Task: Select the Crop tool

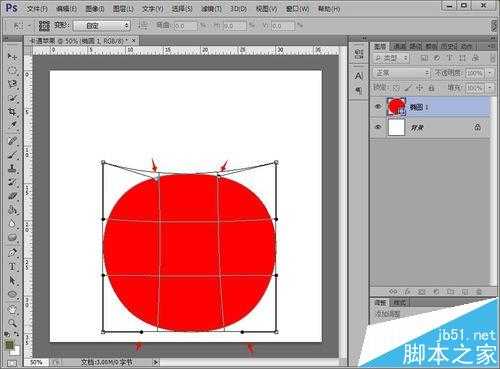Action: pos(12,111)
